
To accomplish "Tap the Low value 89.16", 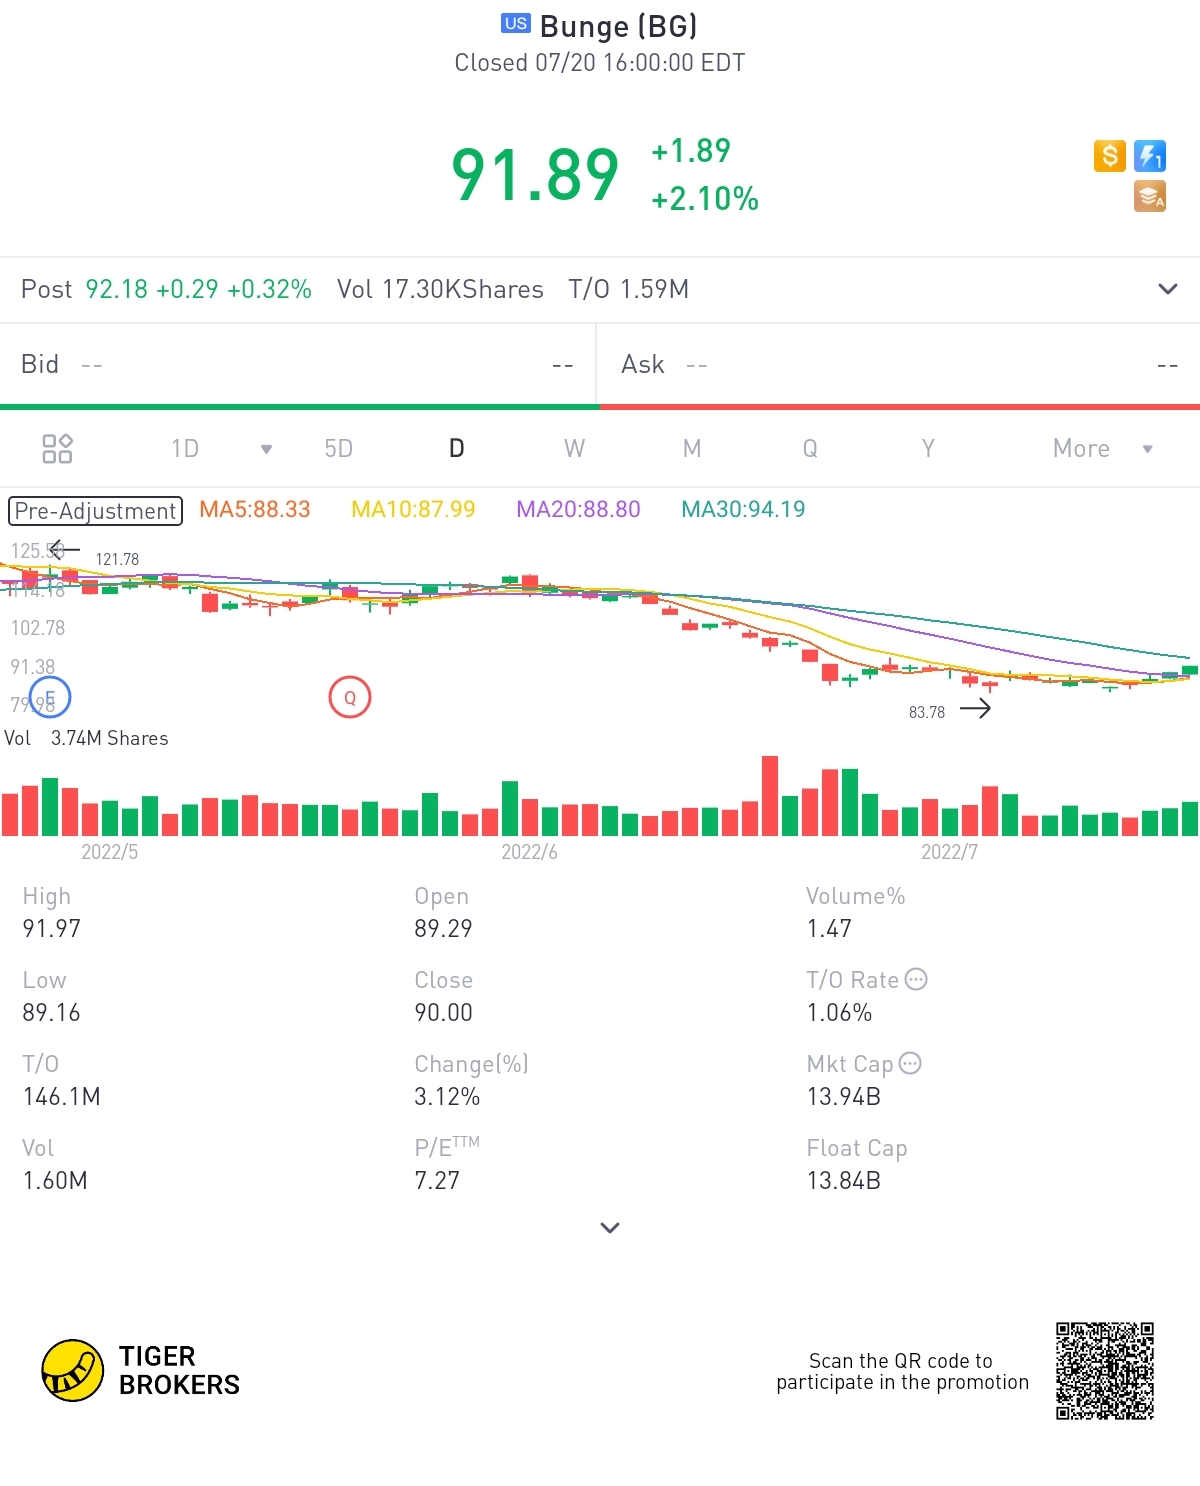I will (x=51, y=1012).
